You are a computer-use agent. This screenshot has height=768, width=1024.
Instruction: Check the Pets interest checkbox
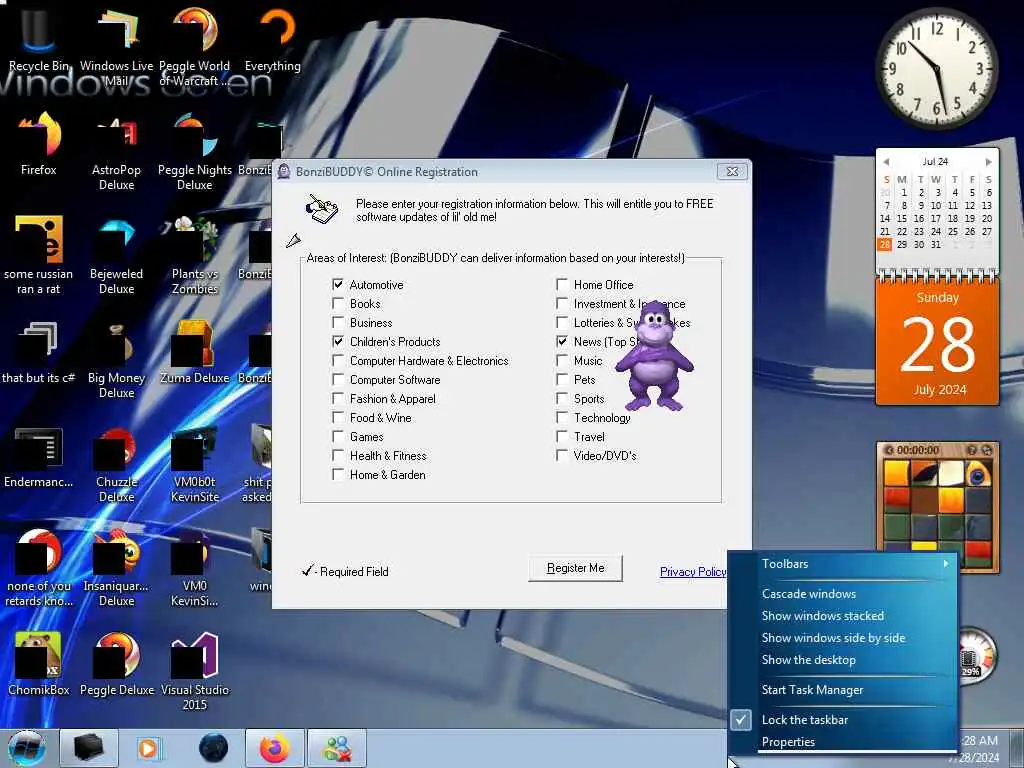[x=562, y=379]
